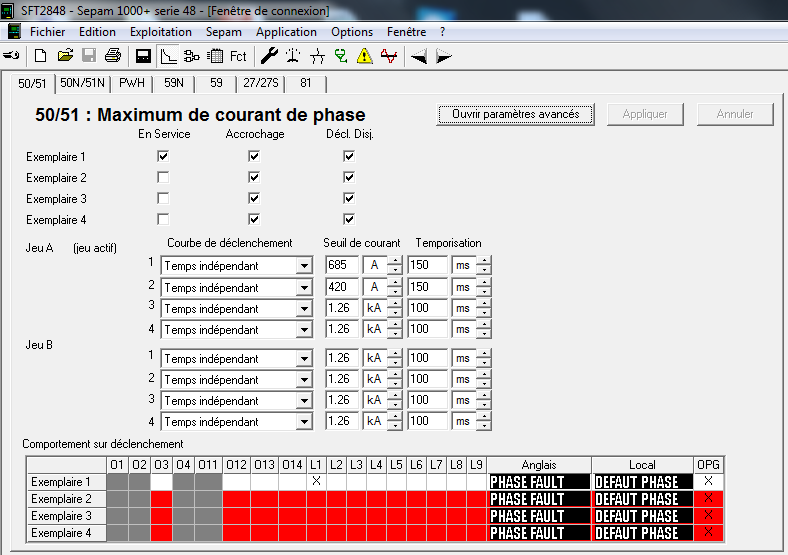Screen dimensions: 788x555
Task: Open a file with the folder icon
Action: (65, 56)
